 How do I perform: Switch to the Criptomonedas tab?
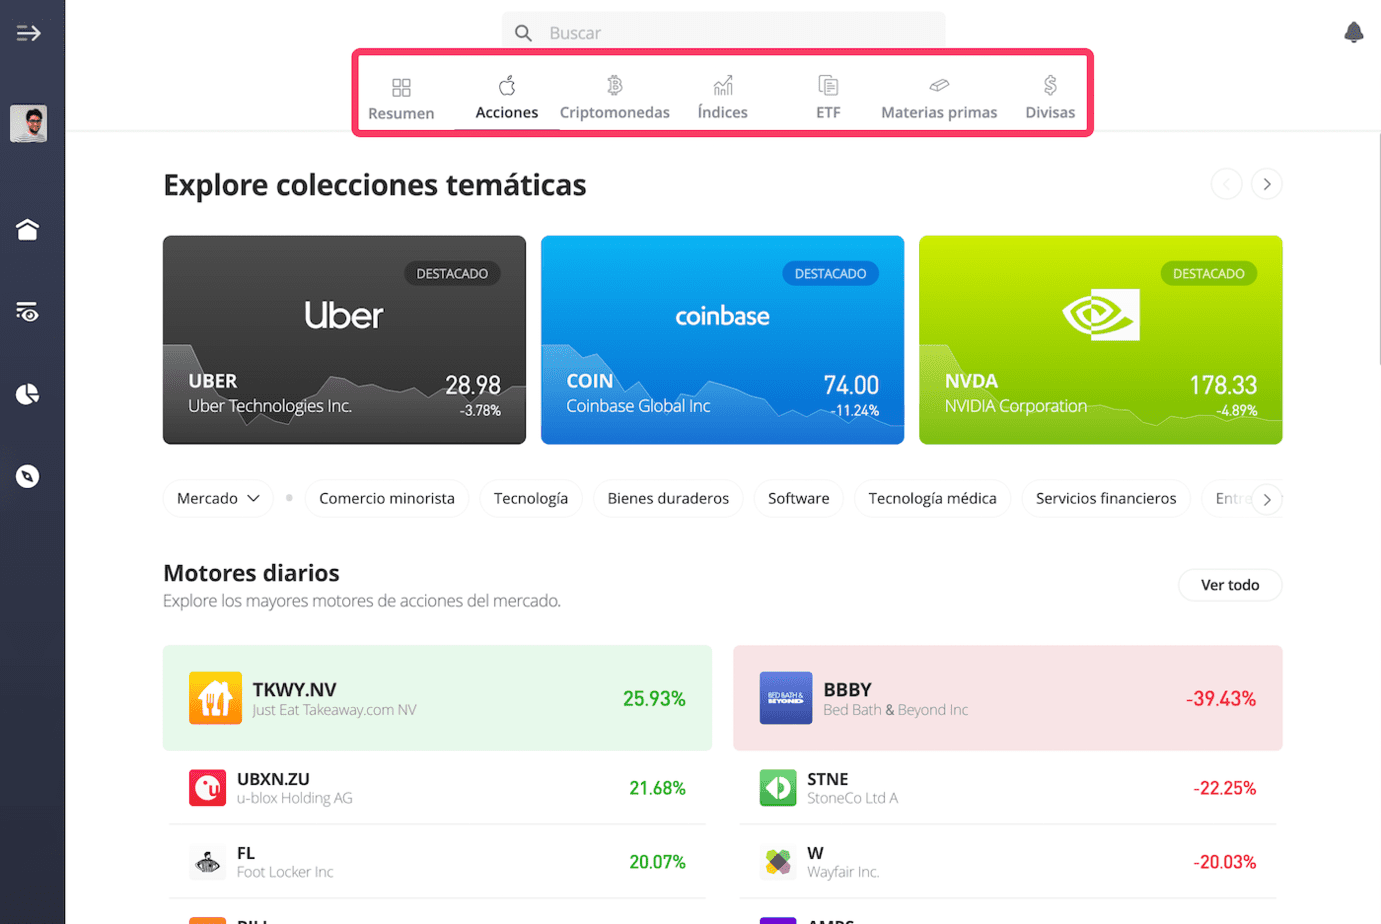click(x=615, y=112)
